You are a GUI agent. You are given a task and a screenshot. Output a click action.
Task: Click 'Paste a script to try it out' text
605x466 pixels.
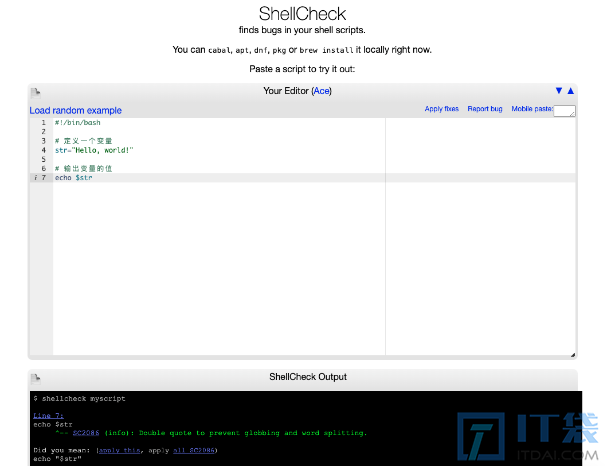(x=302, y=69)
